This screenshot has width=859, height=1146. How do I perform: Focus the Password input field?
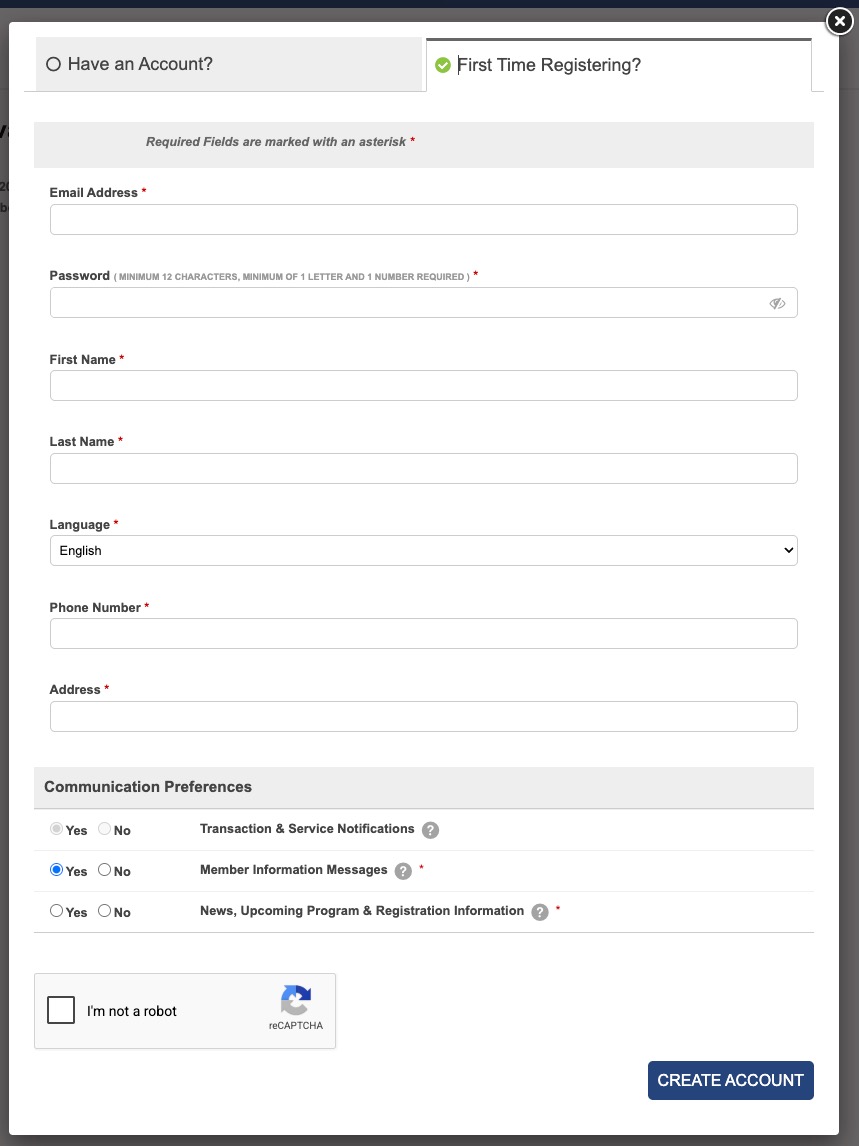point(423,303)
